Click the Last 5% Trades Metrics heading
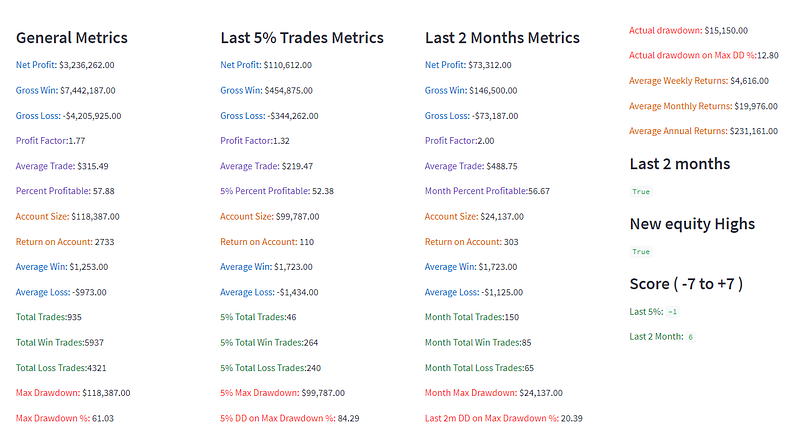Screen dimensions: 800x427 [x=302, y=38]
